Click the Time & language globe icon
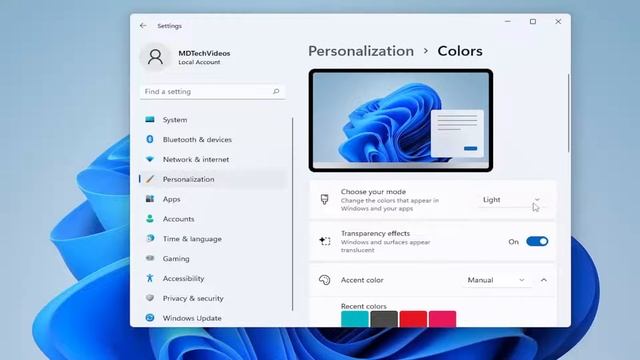The image size is (640, 360). (150, 238)
